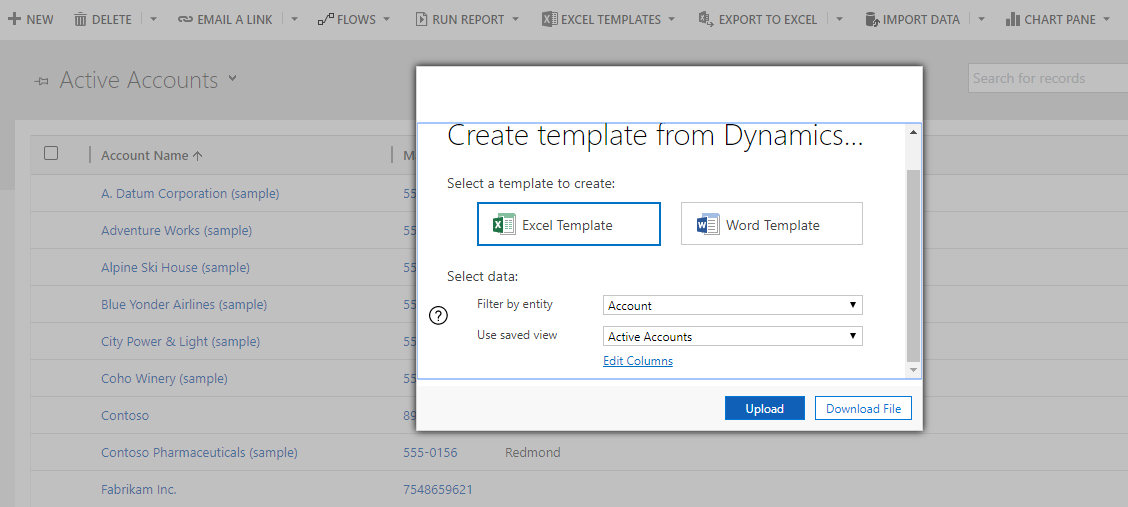Click the FLOWS icon in toolbar
1128x507 pixels.
pyautogui.click(x=325, y=19)
